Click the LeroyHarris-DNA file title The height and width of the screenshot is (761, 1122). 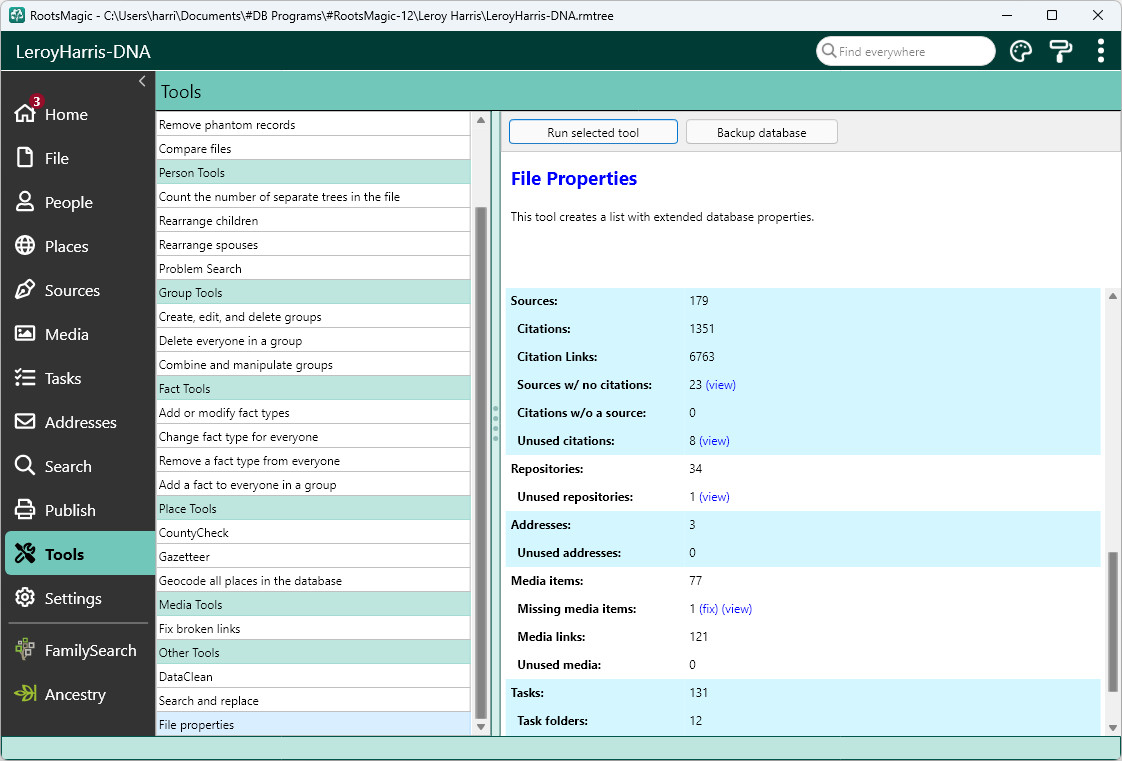[83, 51]
